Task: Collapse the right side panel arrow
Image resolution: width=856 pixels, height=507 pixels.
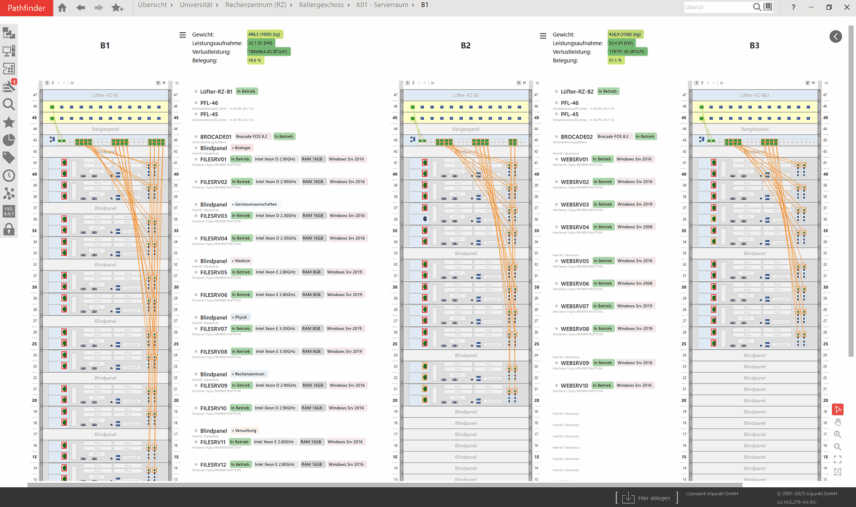Action: click(836, 36)
